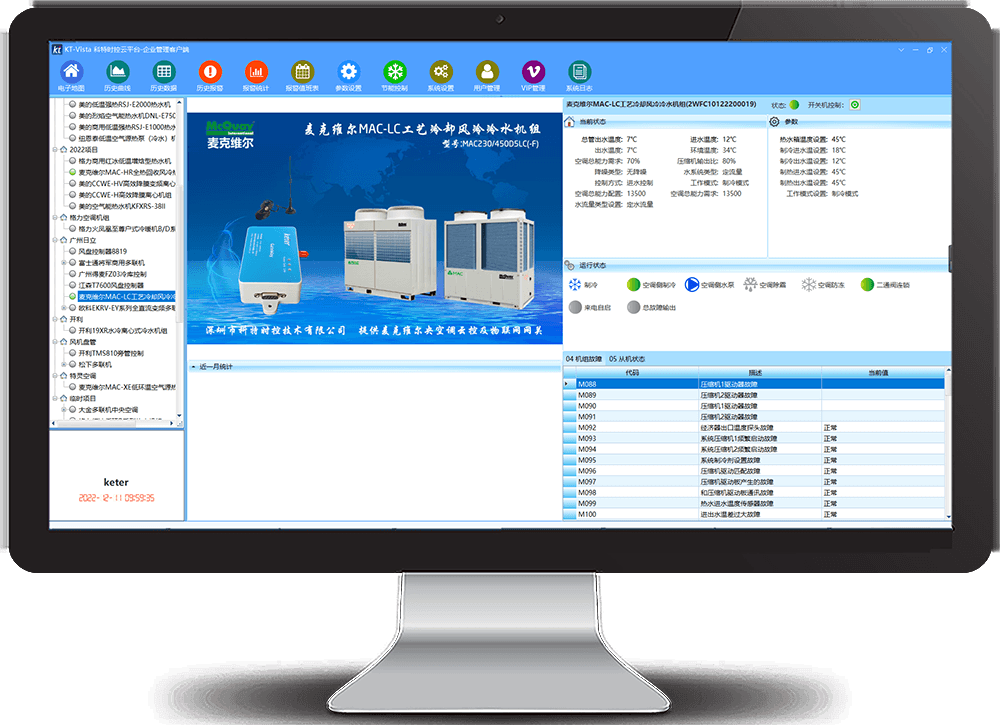This screenshot has width=1000, height=725.
Task: Expand the 松下多联机 node
Action: pyautogui.click(x=64, y=365)
